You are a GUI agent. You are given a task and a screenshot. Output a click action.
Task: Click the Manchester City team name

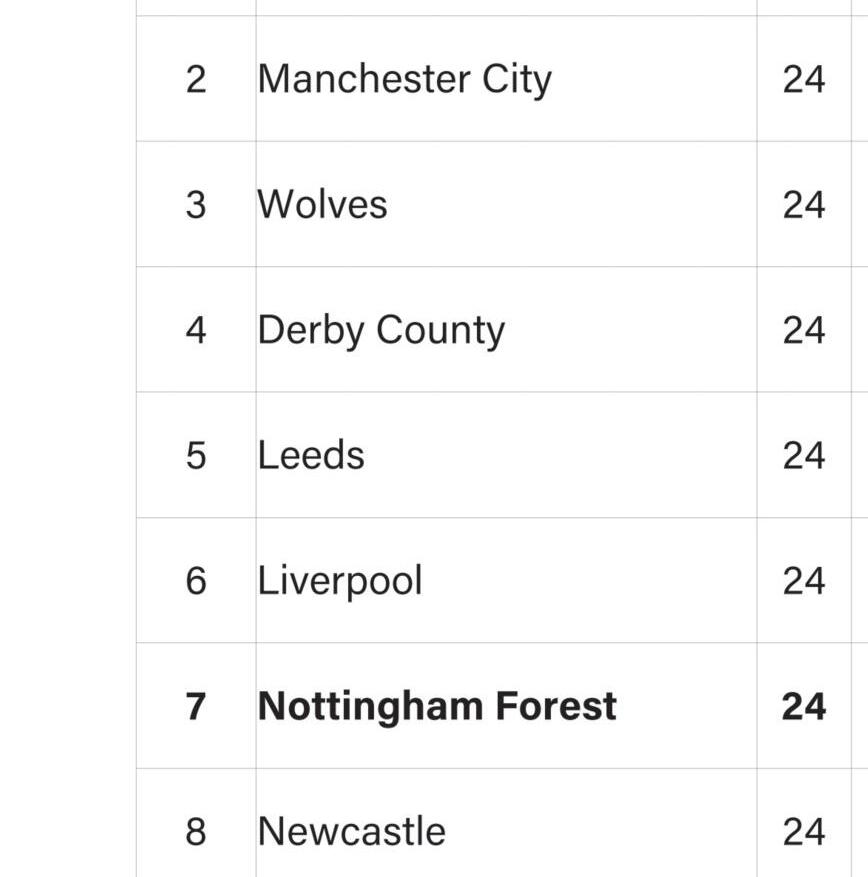(x=404, y=79)
